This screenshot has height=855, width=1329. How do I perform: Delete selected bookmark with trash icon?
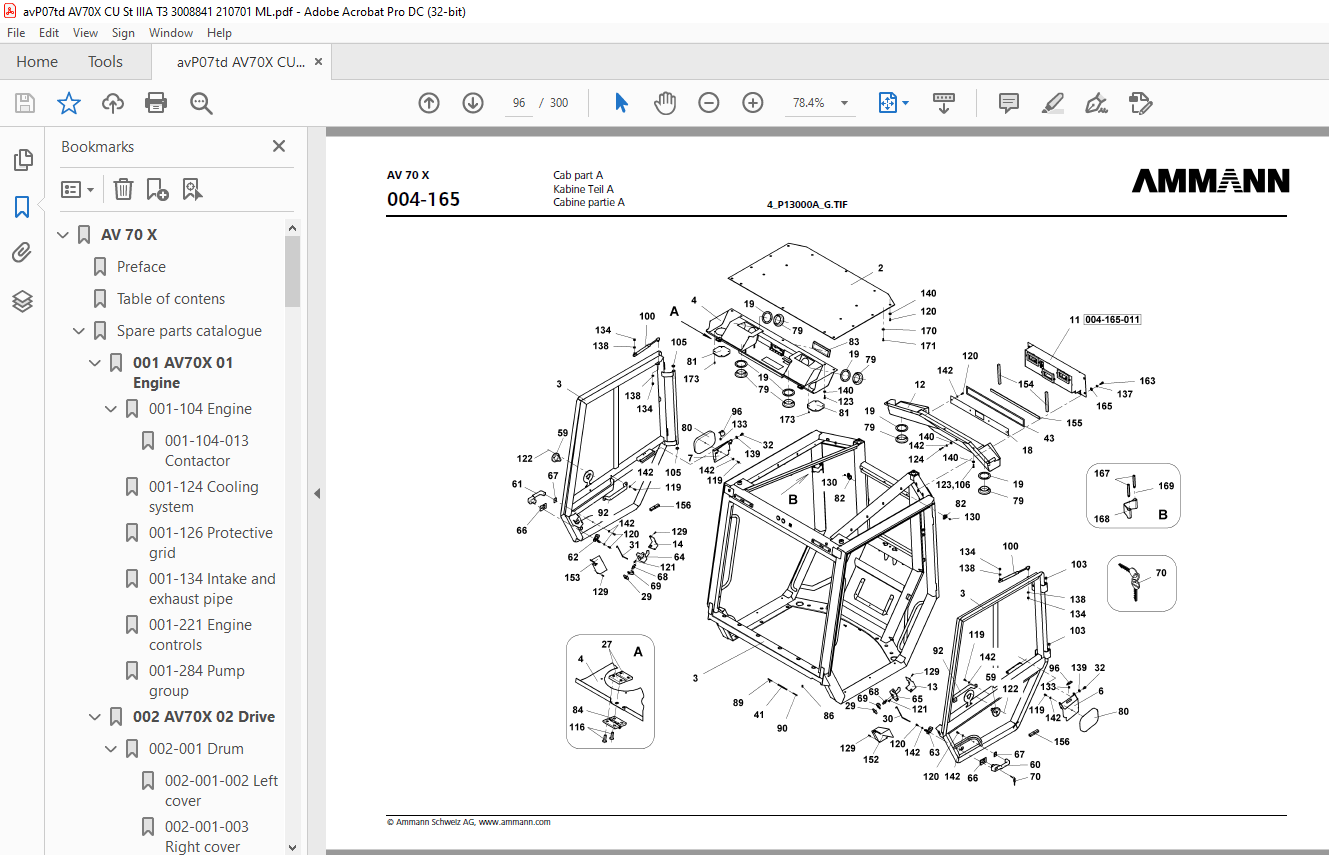(123, 189)
